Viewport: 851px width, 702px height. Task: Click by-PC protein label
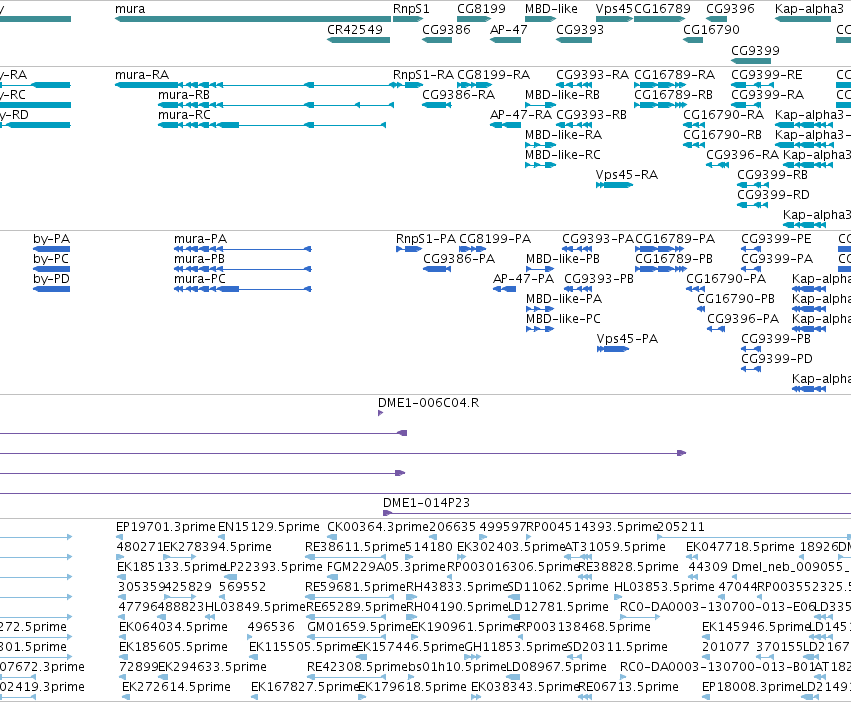pyautogui.click(x=51, y=258)
